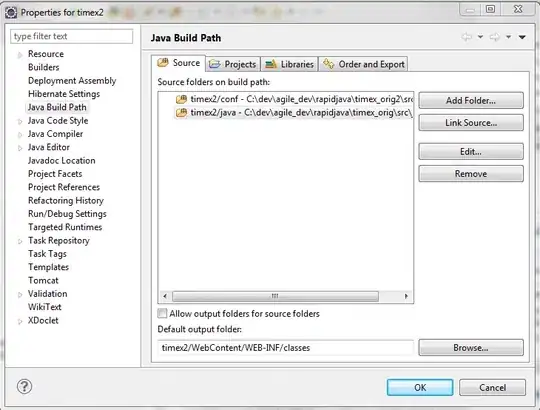The height and width of the screenshot is (410, 540).
Task: Click the horizontal scrollbar thumb
Action: (275, 296)
